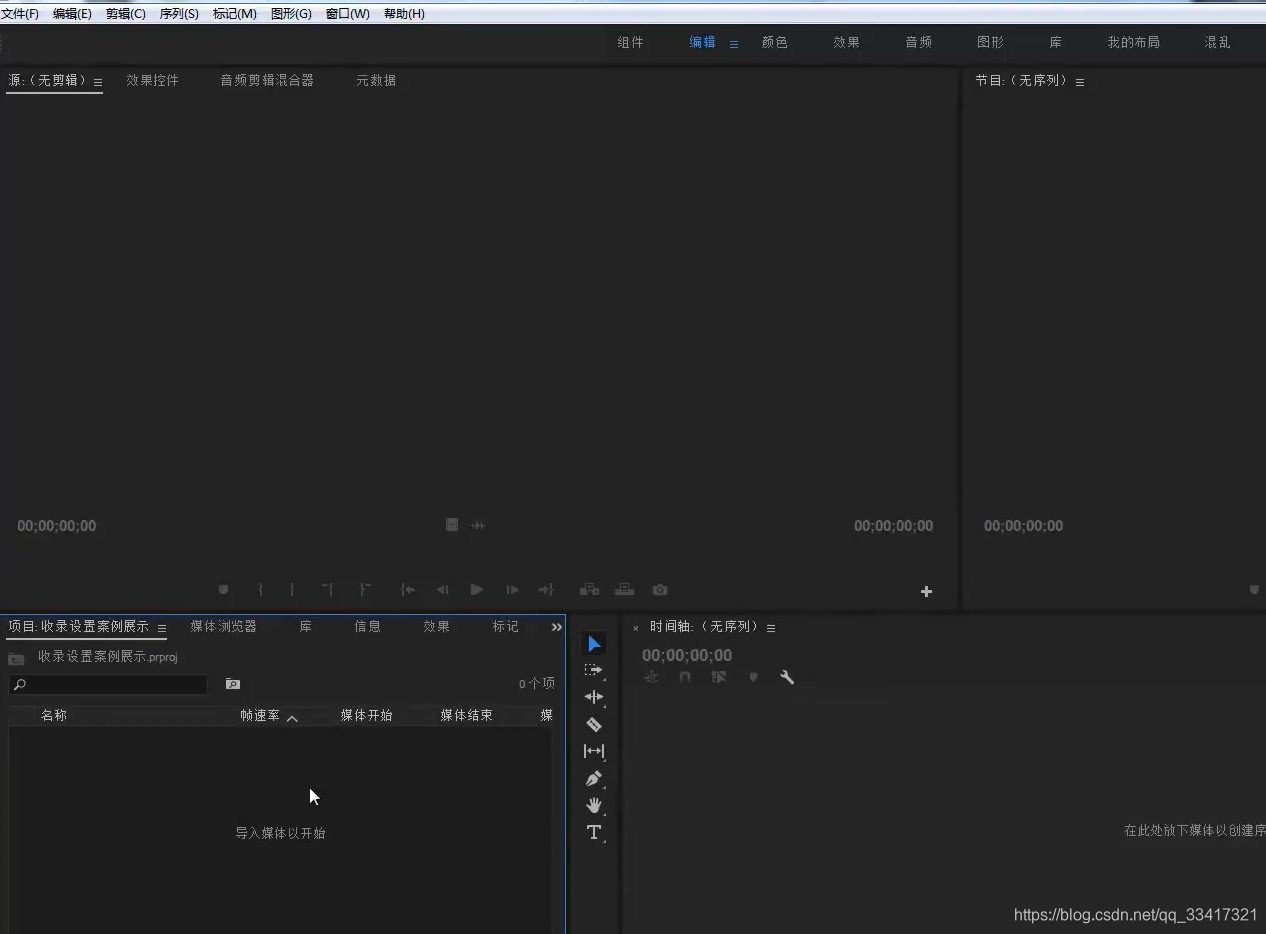Click Go to In in Source monitor

click(x=407, y=590)
